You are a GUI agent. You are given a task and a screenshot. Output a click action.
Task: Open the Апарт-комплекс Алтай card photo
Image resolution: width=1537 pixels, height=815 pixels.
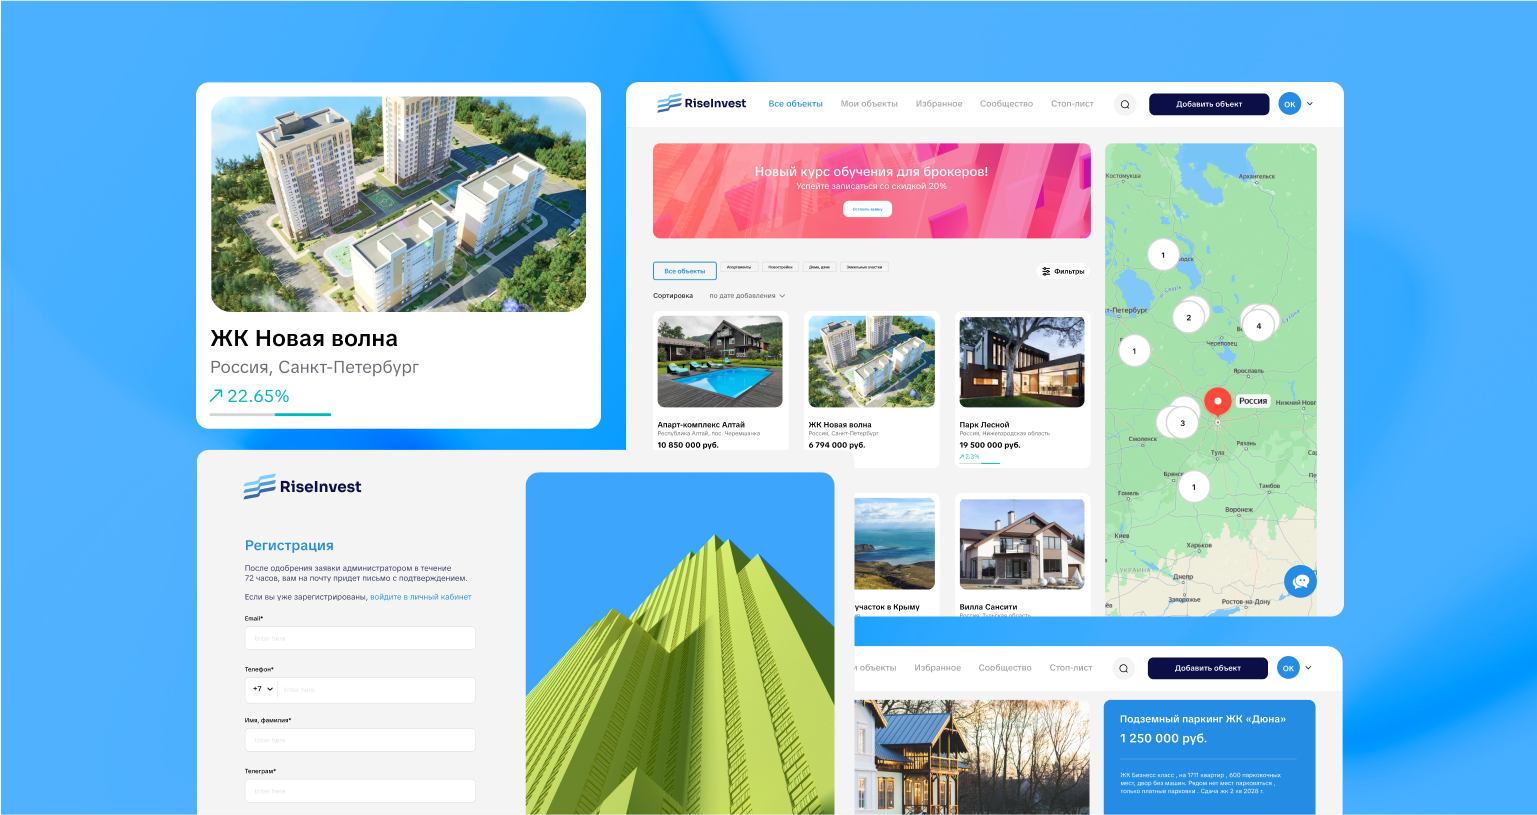pyautogui.click(x=720, y=362)
